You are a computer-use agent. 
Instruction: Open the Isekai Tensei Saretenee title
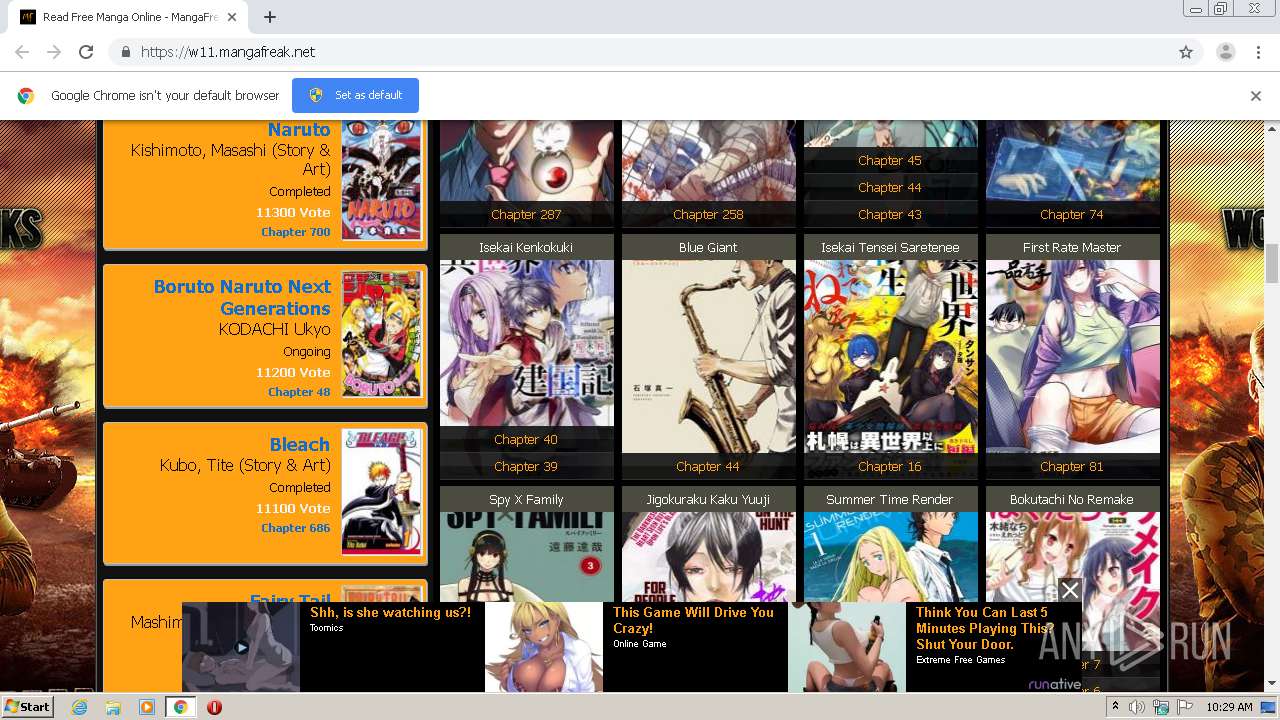click(890, 247)
